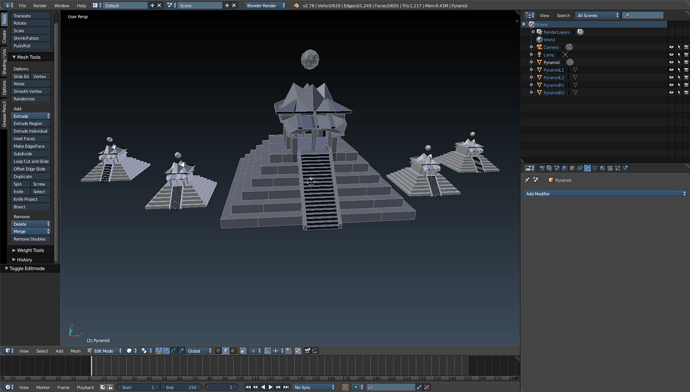Open the Window menu
Viewport: 690px width, 392px height.
coord(61,6)
